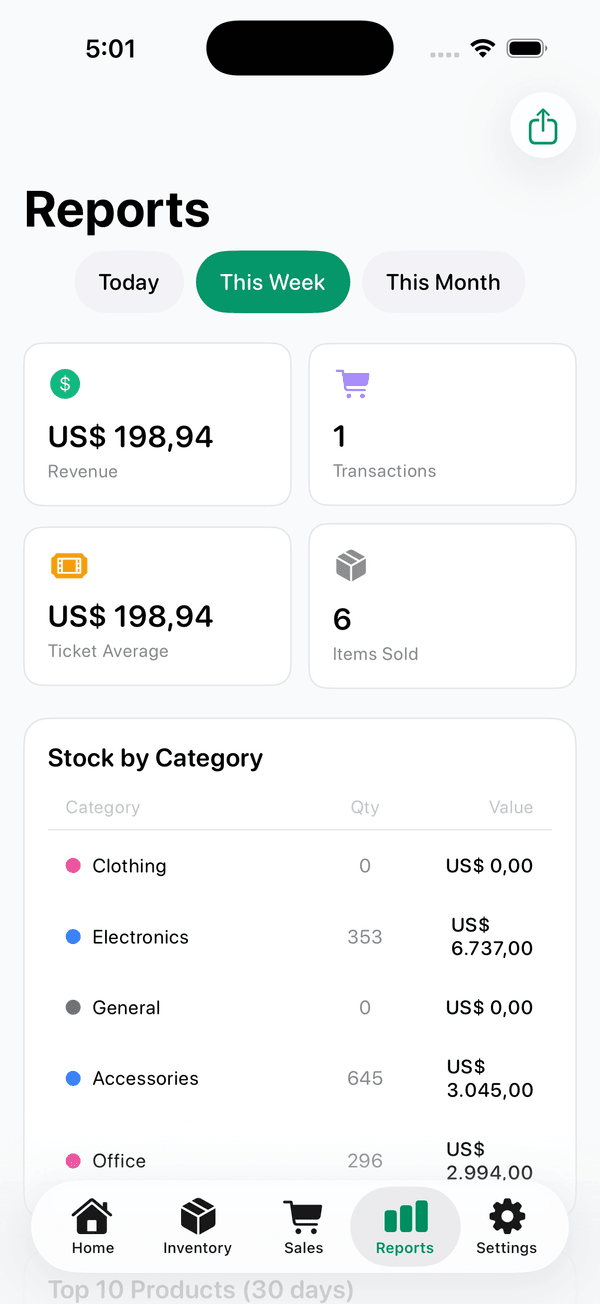Tap the share icon at the top right

[x=543, y=125]
